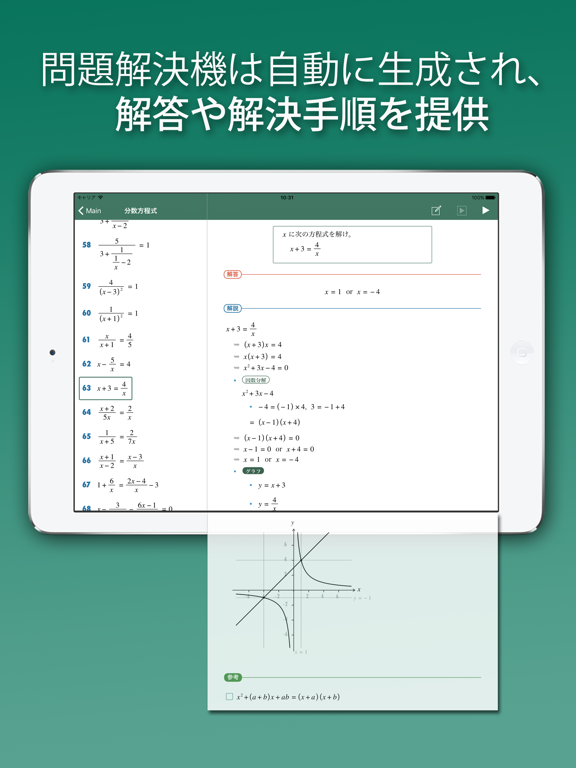
Task: Select problem 60 in the list
Action: [110, 313]
